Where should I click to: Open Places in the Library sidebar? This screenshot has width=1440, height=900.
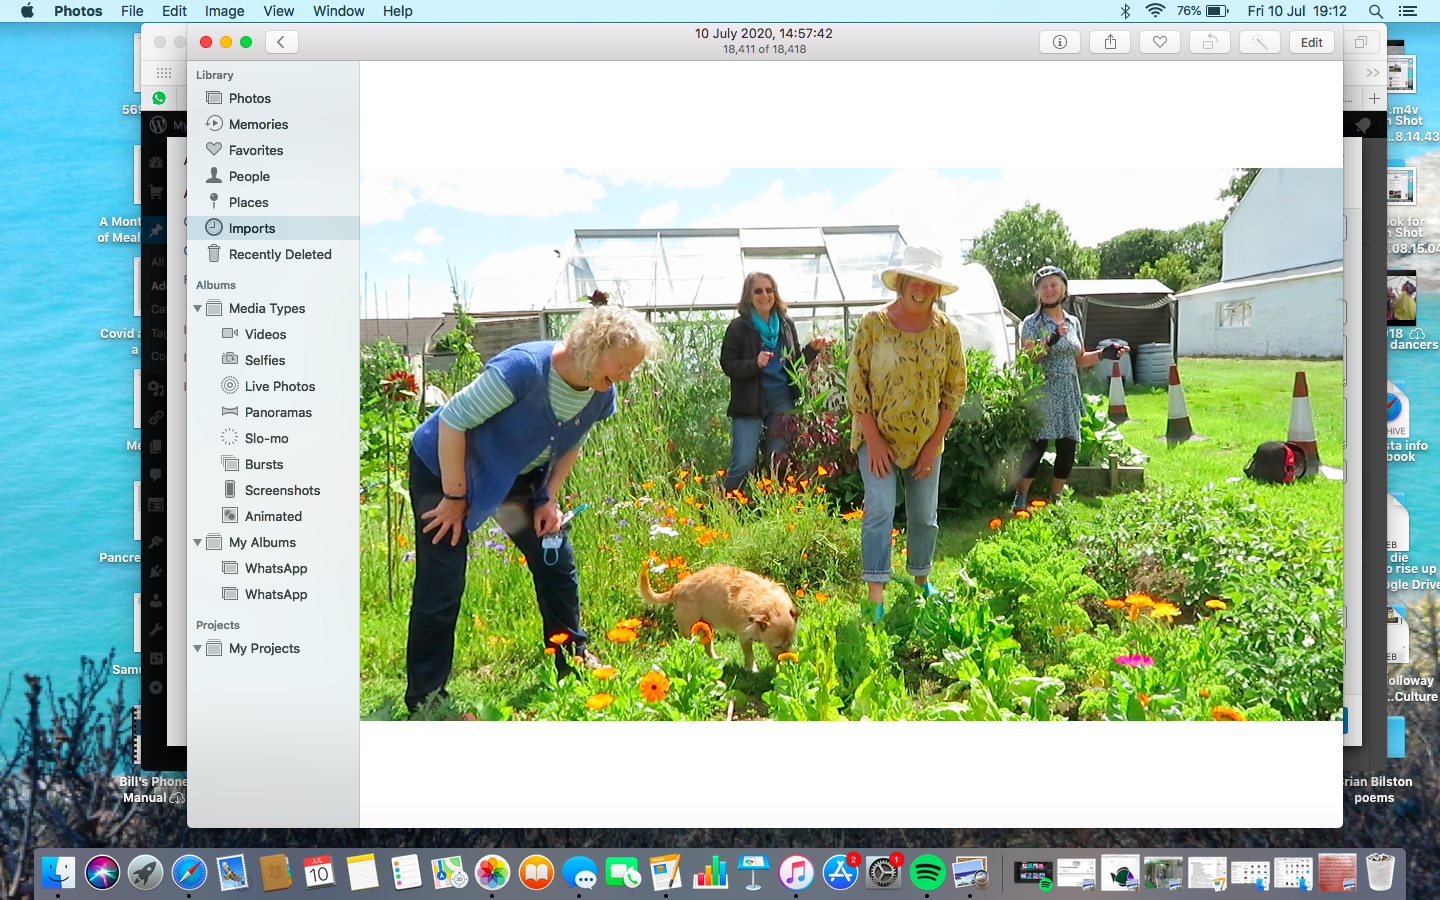click(x=248, y=202)
